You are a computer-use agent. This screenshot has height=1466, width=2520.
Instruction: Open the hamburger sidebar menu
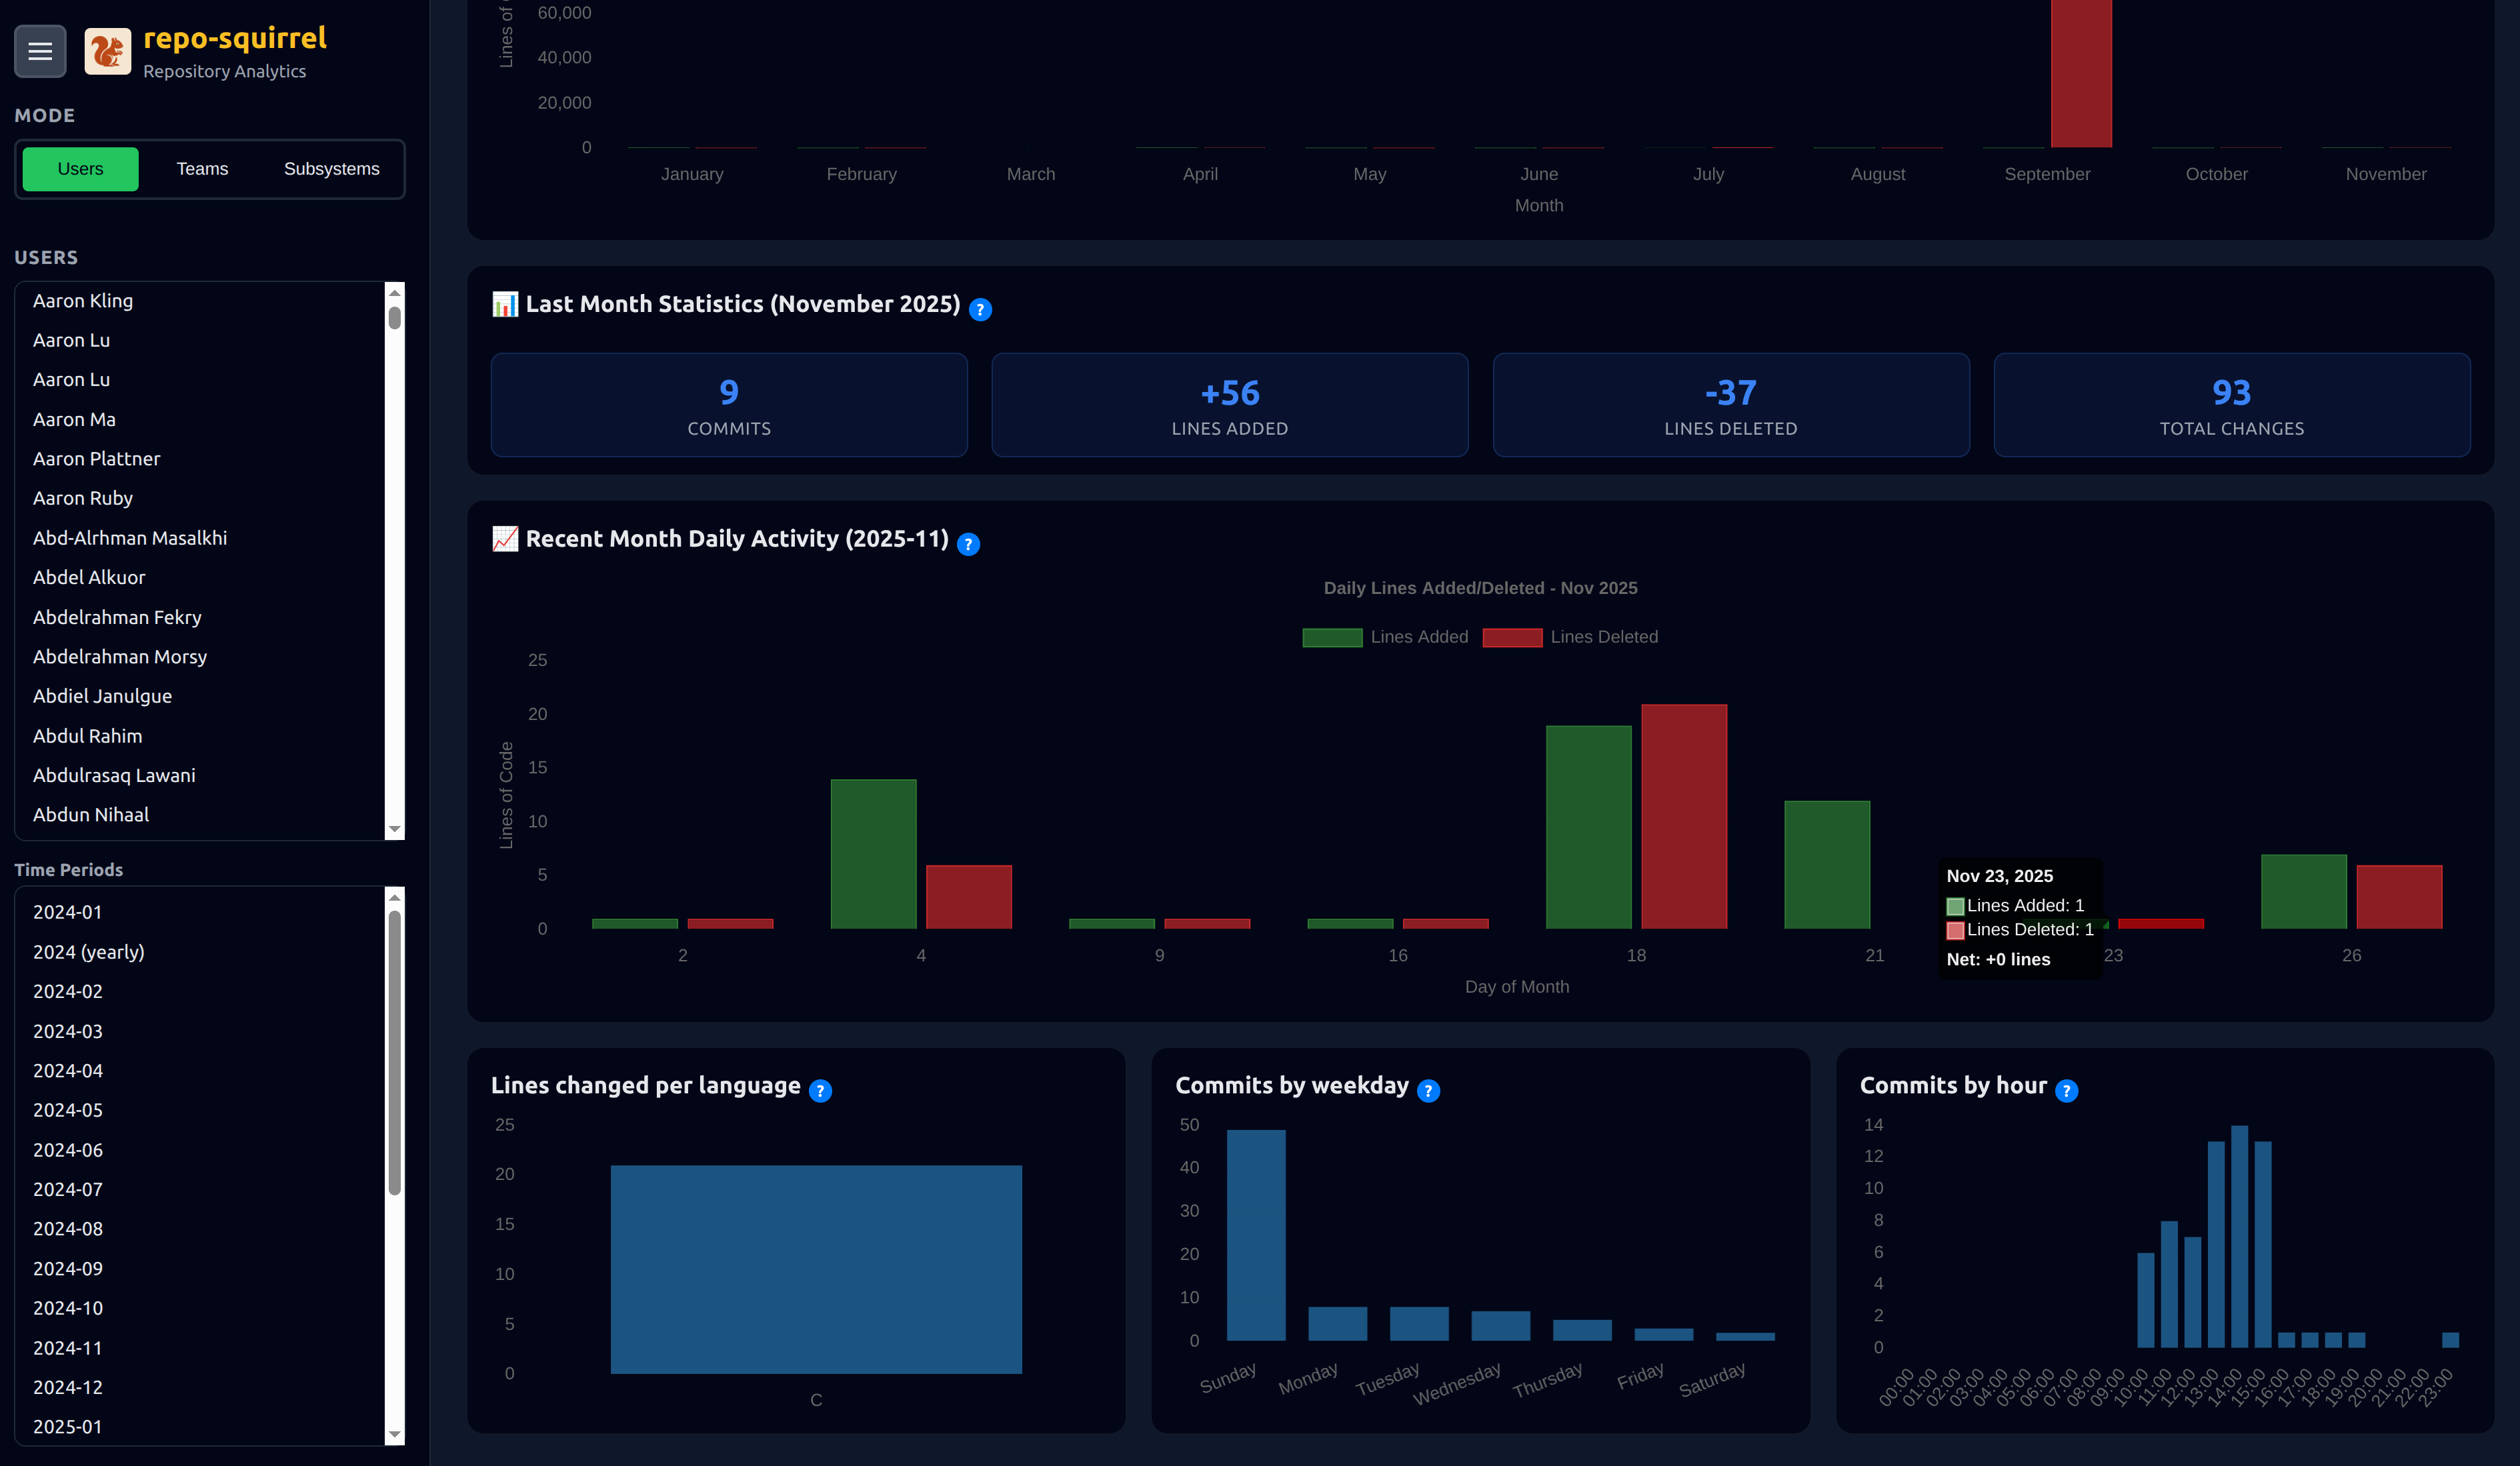(40, 51)
